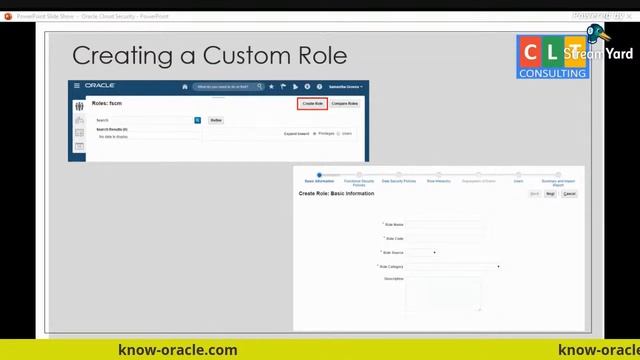Select the Roles people icon in sidebar
This screenshot has height=360, width=640.
[79, 107]
